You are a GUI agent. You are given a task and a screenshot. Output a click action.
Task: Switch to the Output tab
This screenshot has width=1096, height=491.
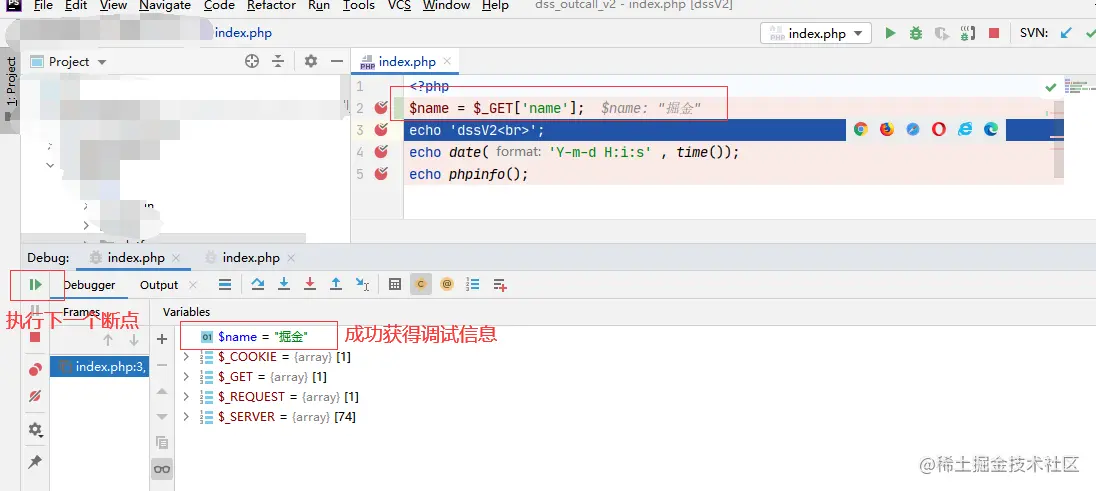click(x=159, y=285)
